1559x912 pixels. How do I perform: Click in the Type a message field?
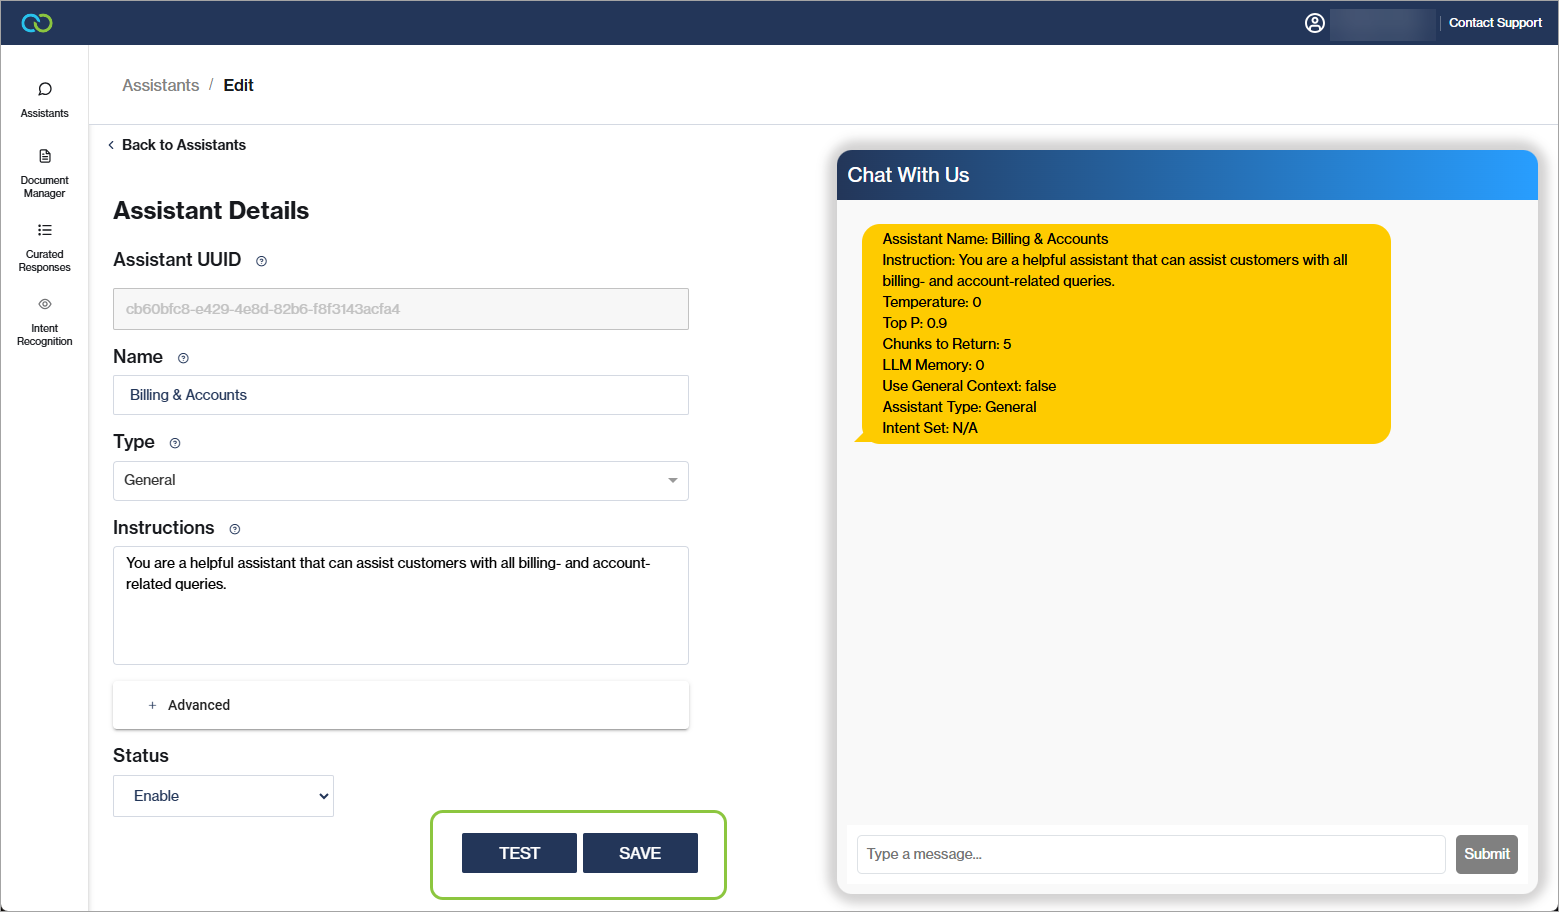pos(1150,854)
